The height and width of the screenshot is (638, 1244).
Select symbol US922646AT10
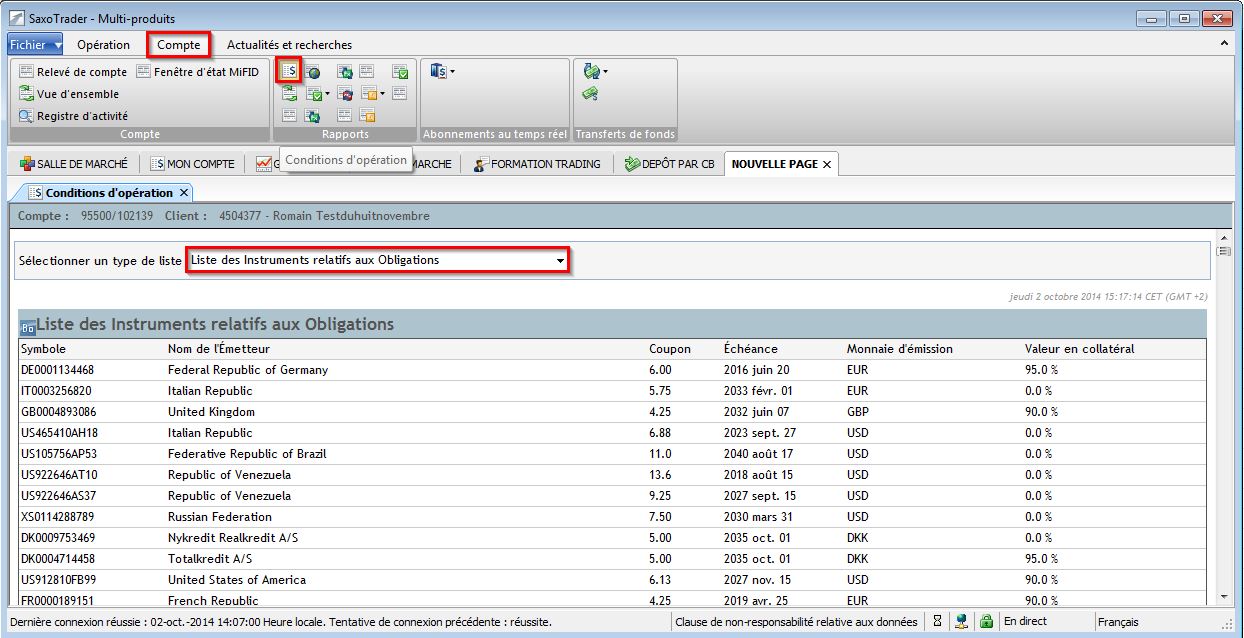click(59, 475)
